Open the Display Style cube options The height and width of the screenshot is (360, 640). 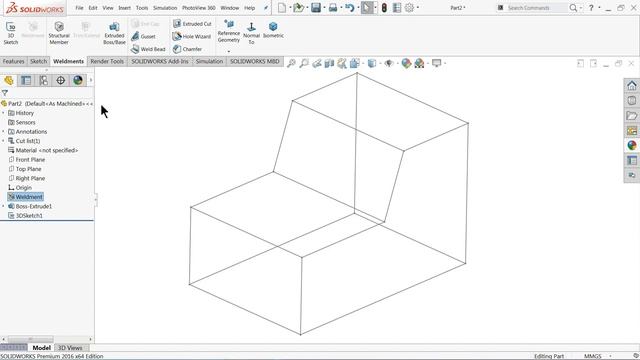[371, 63]
